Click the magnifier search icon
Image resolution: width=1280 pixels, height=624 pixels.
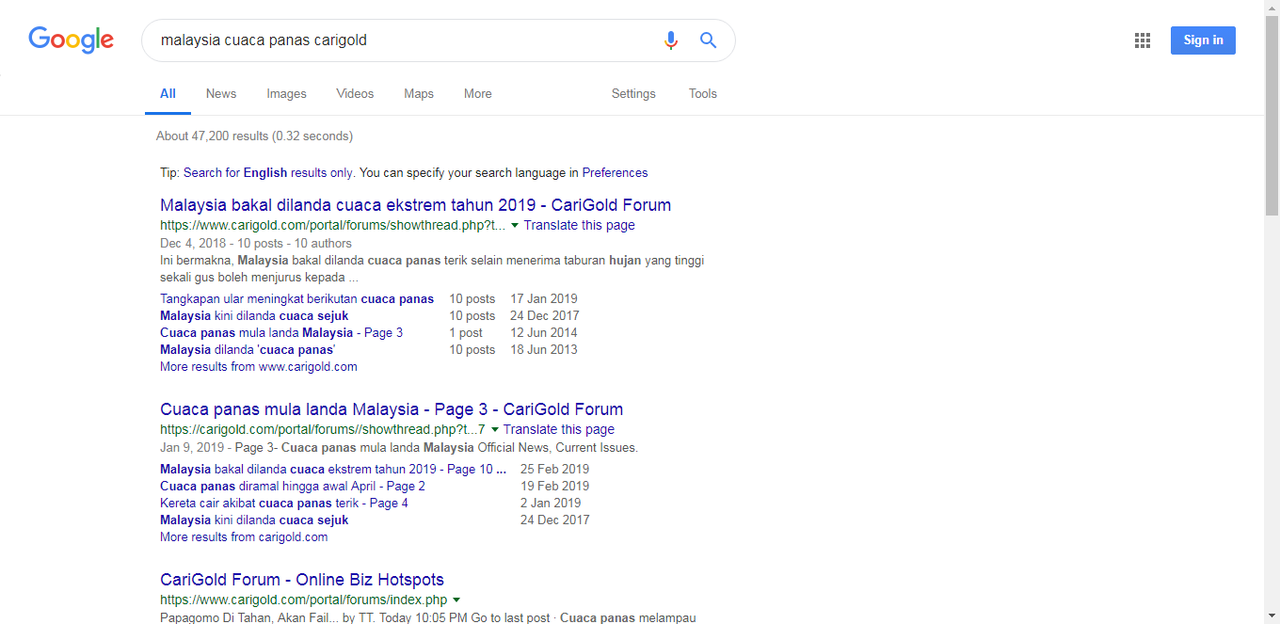point(708,40)
